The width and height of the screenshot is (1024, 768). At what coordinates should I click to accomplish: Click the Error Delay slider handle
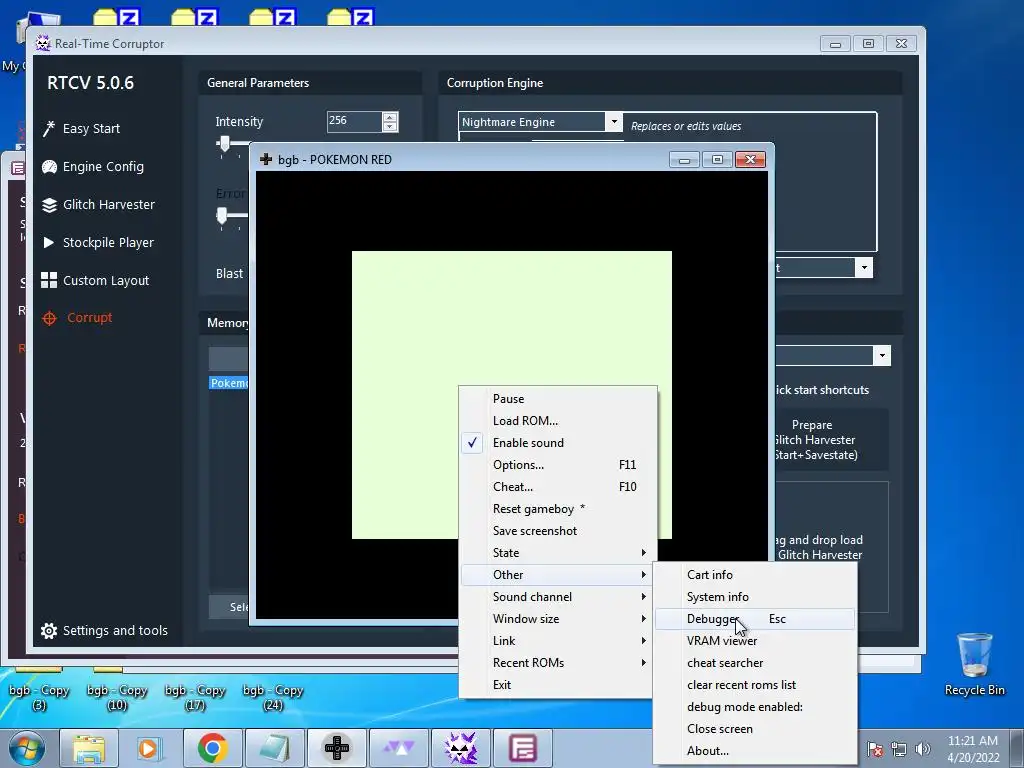tap(222, 215)
